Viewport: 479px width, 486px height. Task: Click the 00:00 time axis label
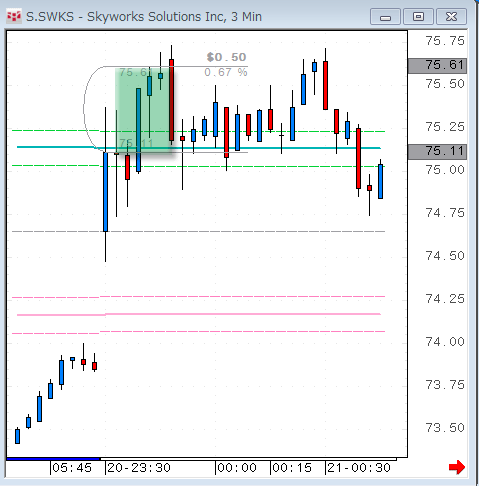[237, 468]
